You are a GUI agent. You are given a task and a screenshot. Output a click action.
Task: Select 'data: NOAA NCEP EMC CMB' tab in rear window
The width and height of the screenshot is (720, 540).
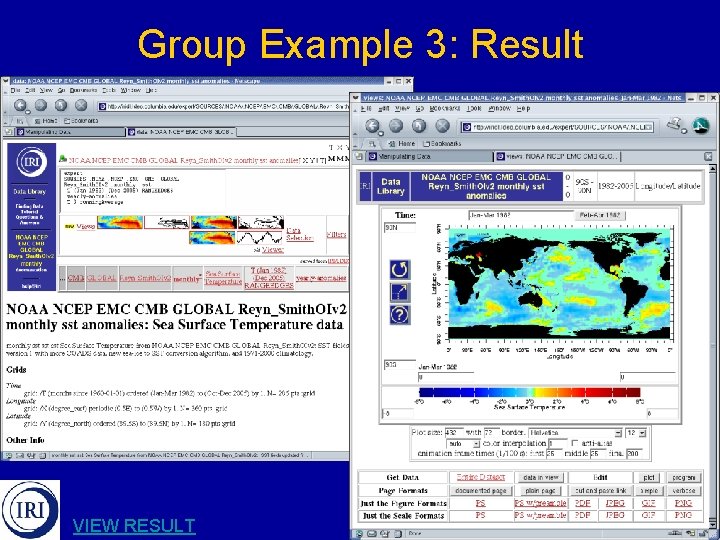pyautogui.click(x=181, y=132)
